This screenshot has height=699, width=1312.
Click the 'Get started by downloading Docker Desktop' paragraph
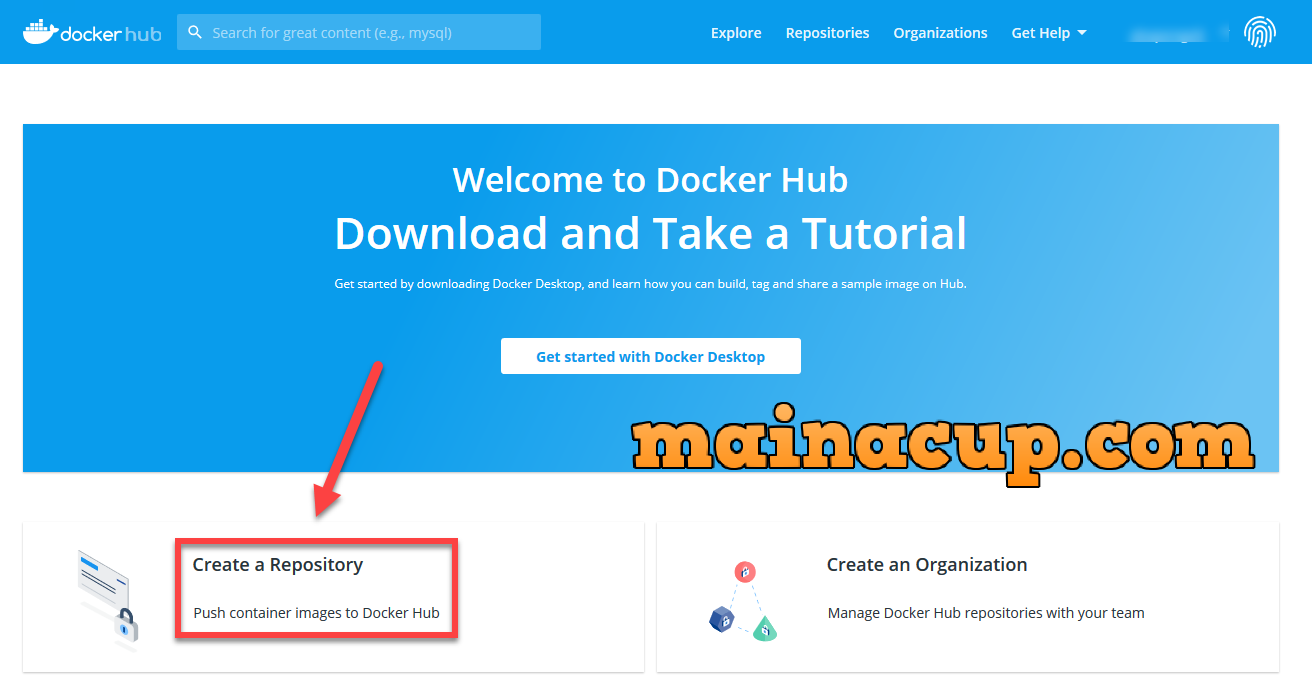coord(650,284)
